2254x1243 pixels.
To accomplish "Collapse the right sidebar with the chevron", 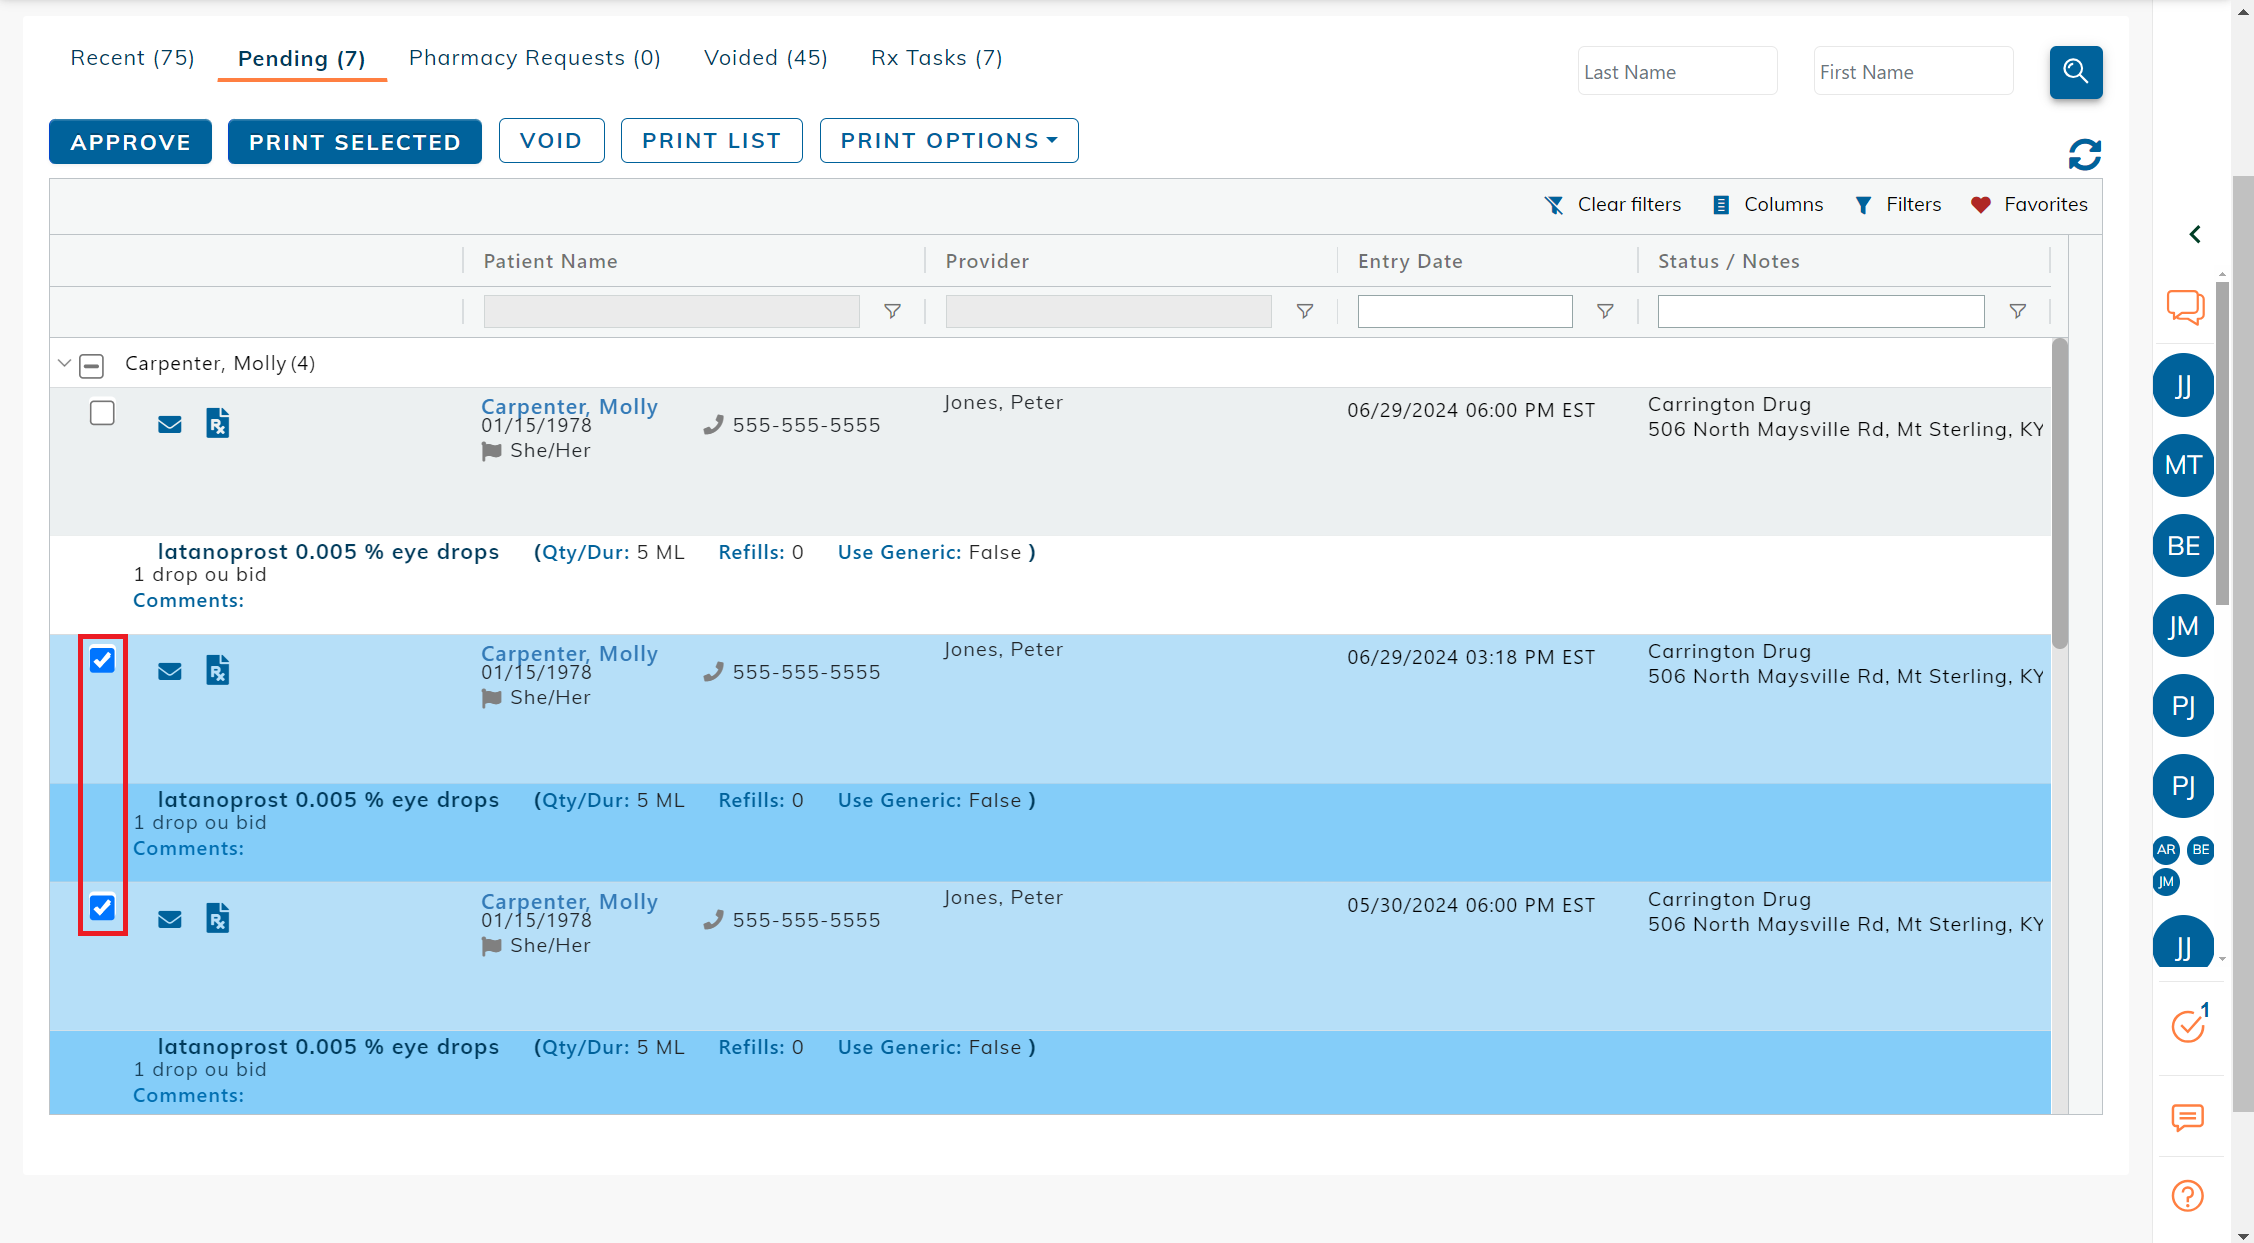I will tap(2195, 234).
